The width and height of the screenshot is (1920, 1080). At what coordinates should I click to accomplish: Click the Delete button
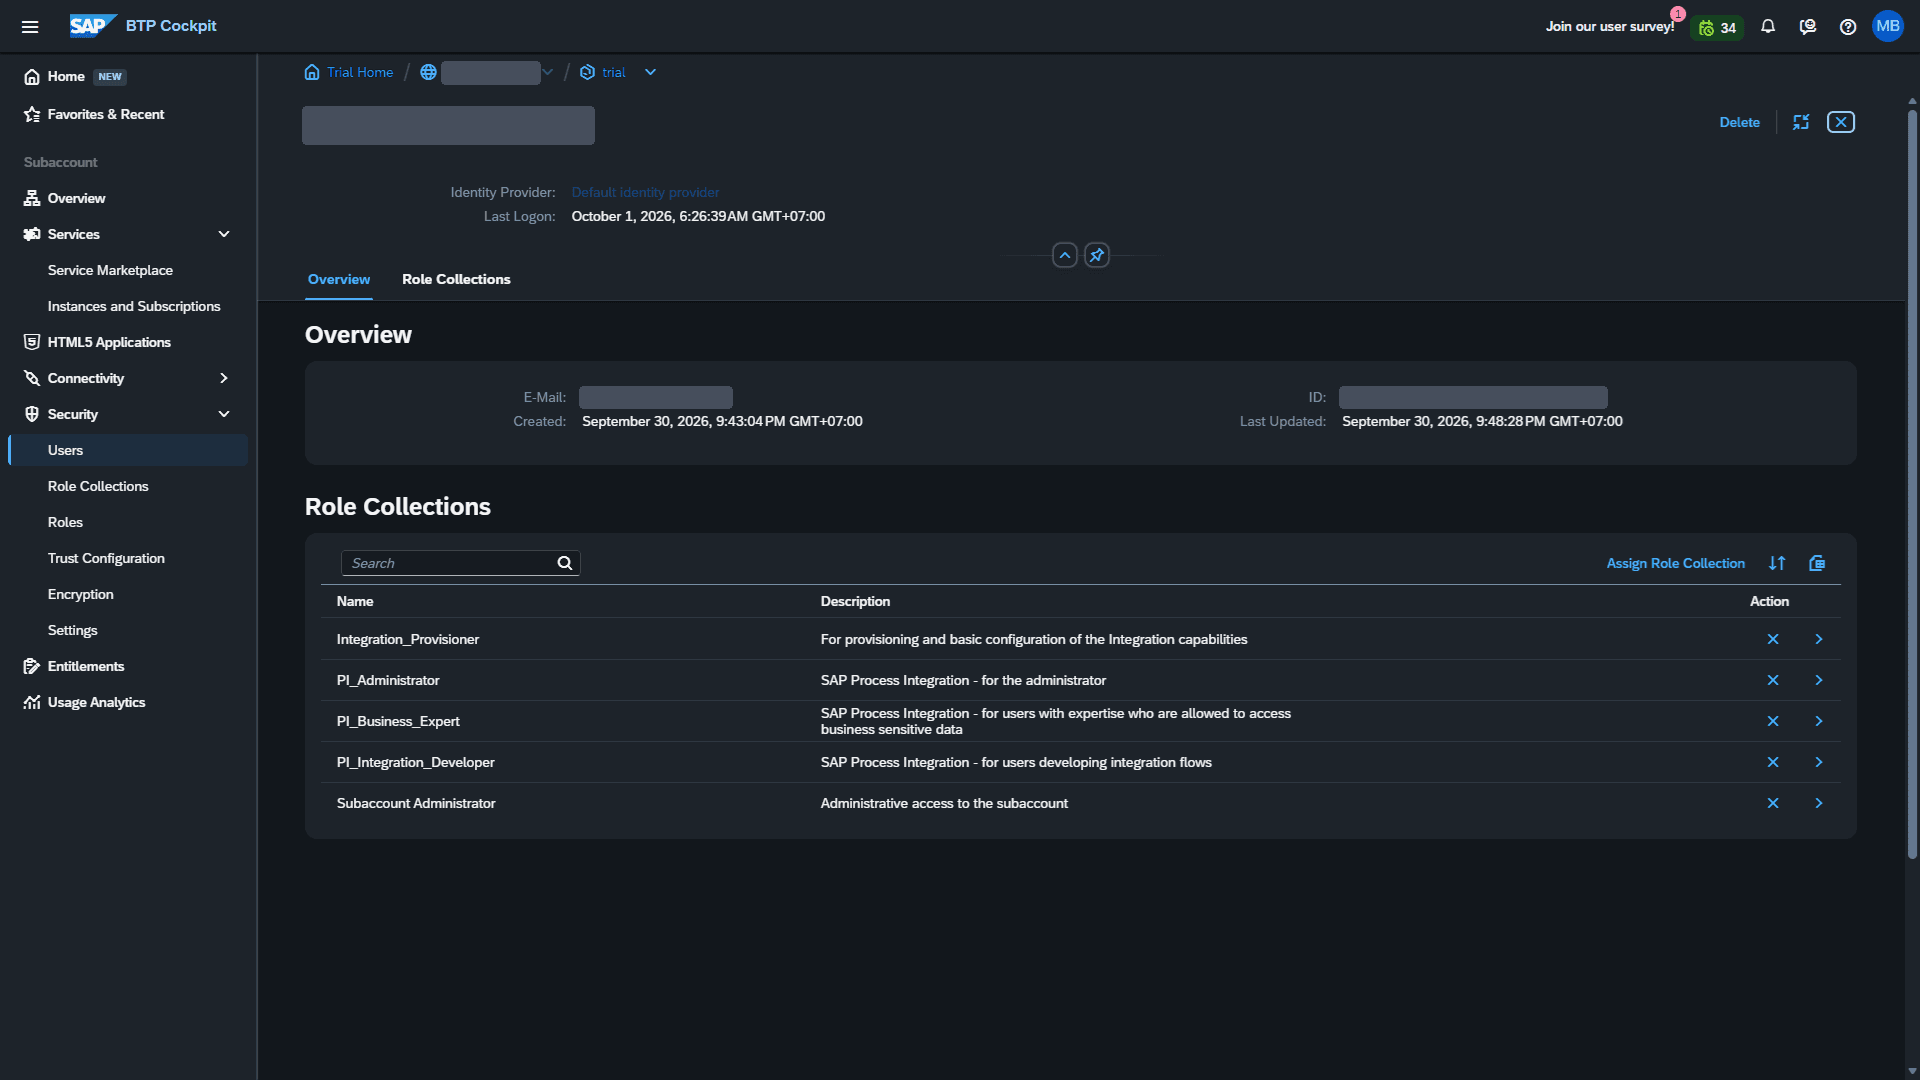coord(1739,122)
